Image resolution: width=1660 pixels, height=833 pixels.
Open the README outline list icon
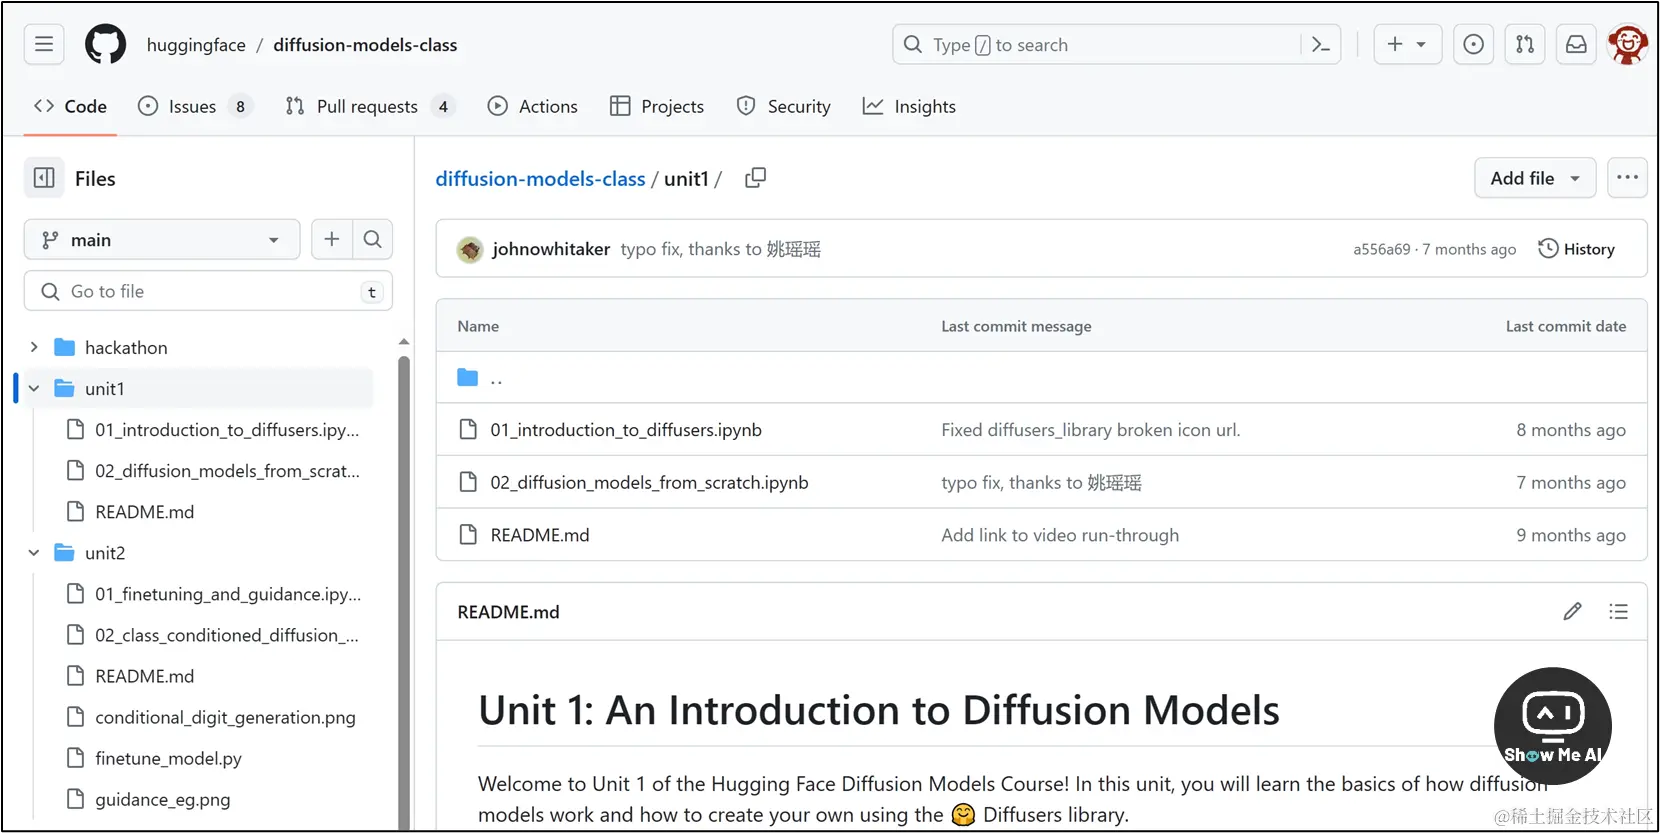click(1618, 611)
